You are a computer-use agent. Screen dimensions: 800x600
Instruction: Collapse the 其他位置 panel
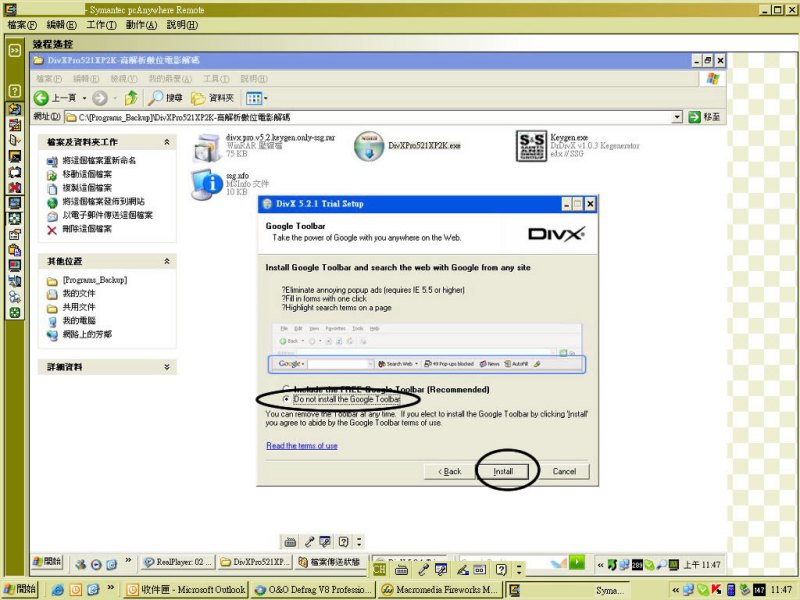coord(166,261)
